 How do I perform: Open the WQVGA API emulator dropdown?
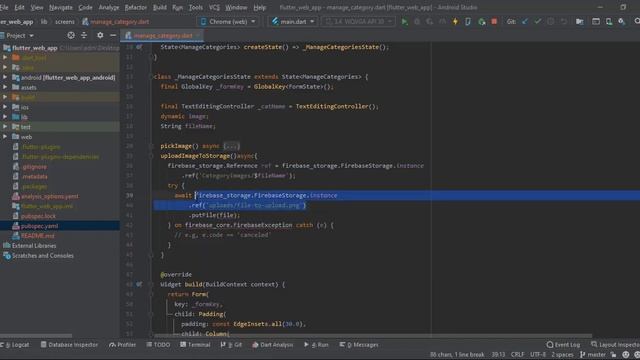(358, 22)
